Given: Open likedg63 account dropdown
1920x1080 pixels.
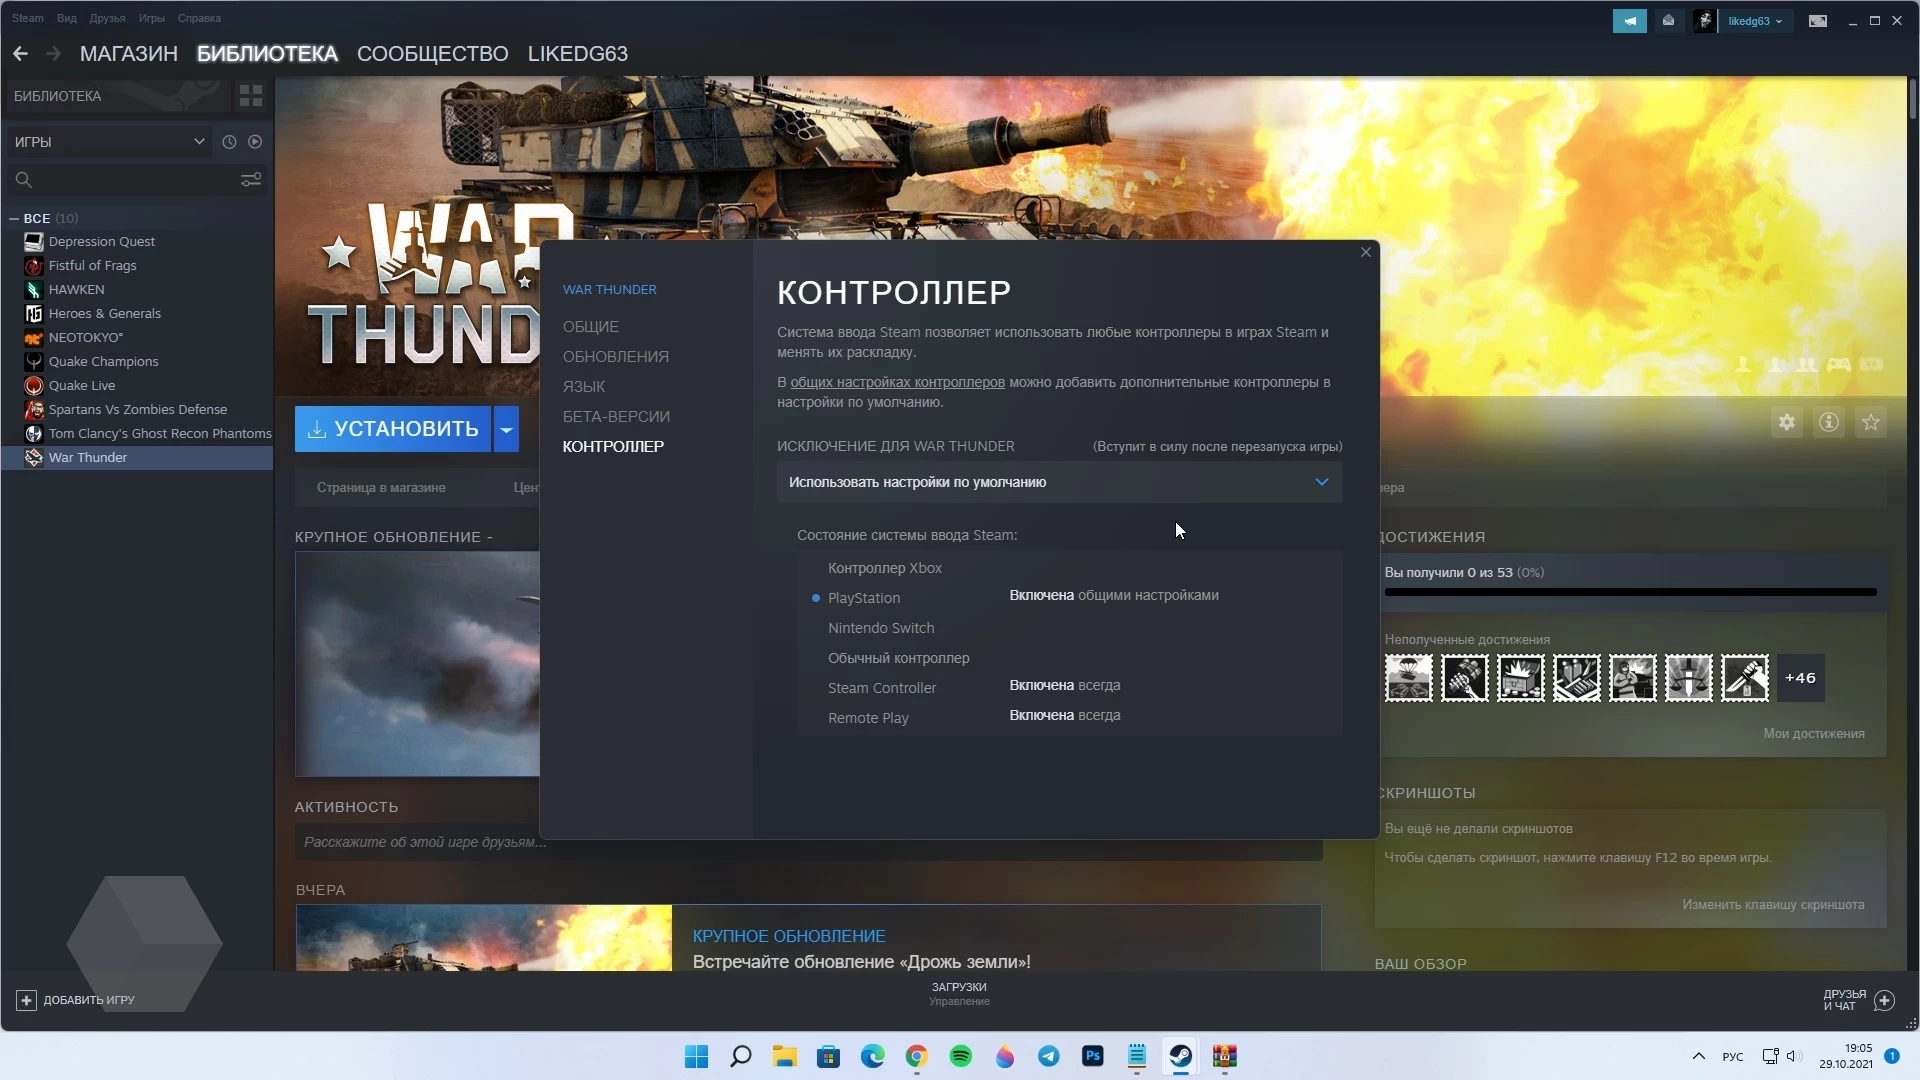Looking at the screenshot, I should pyautogui.click(x=1755, y=21).
